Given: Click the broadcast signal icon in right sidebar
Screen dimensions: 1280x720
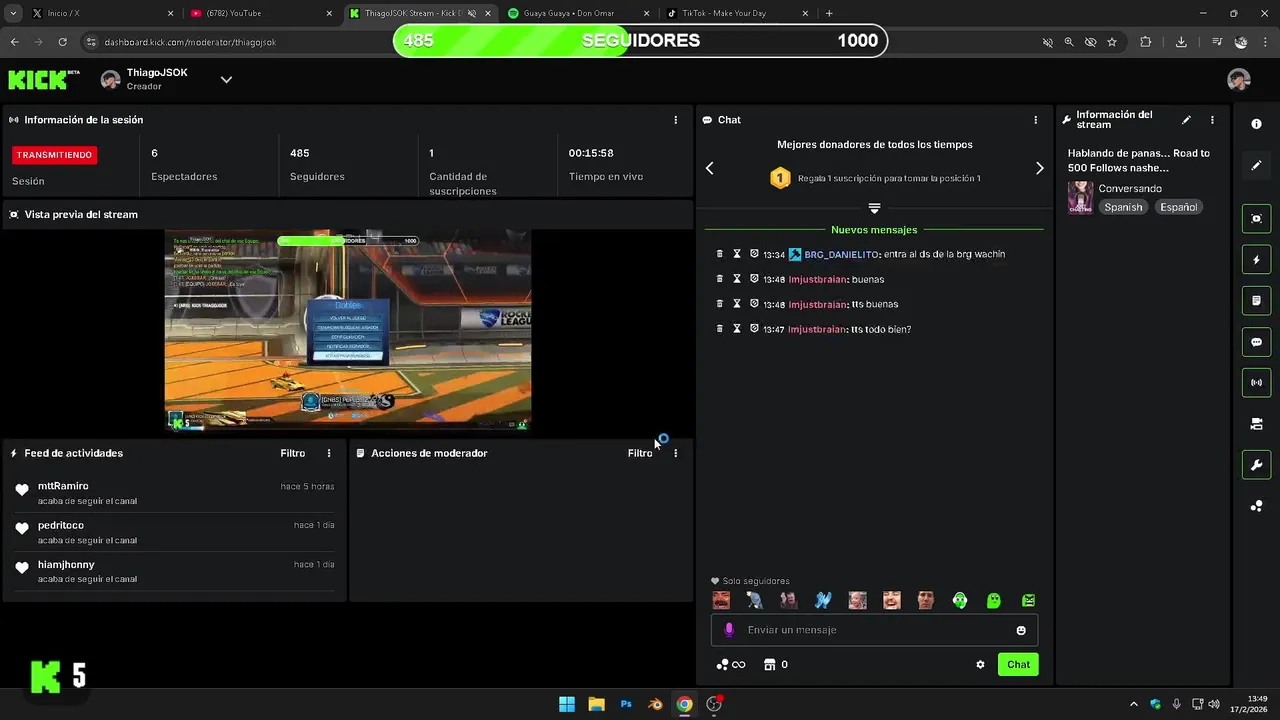Looking at the screenshot, I should pos(1257,383).
